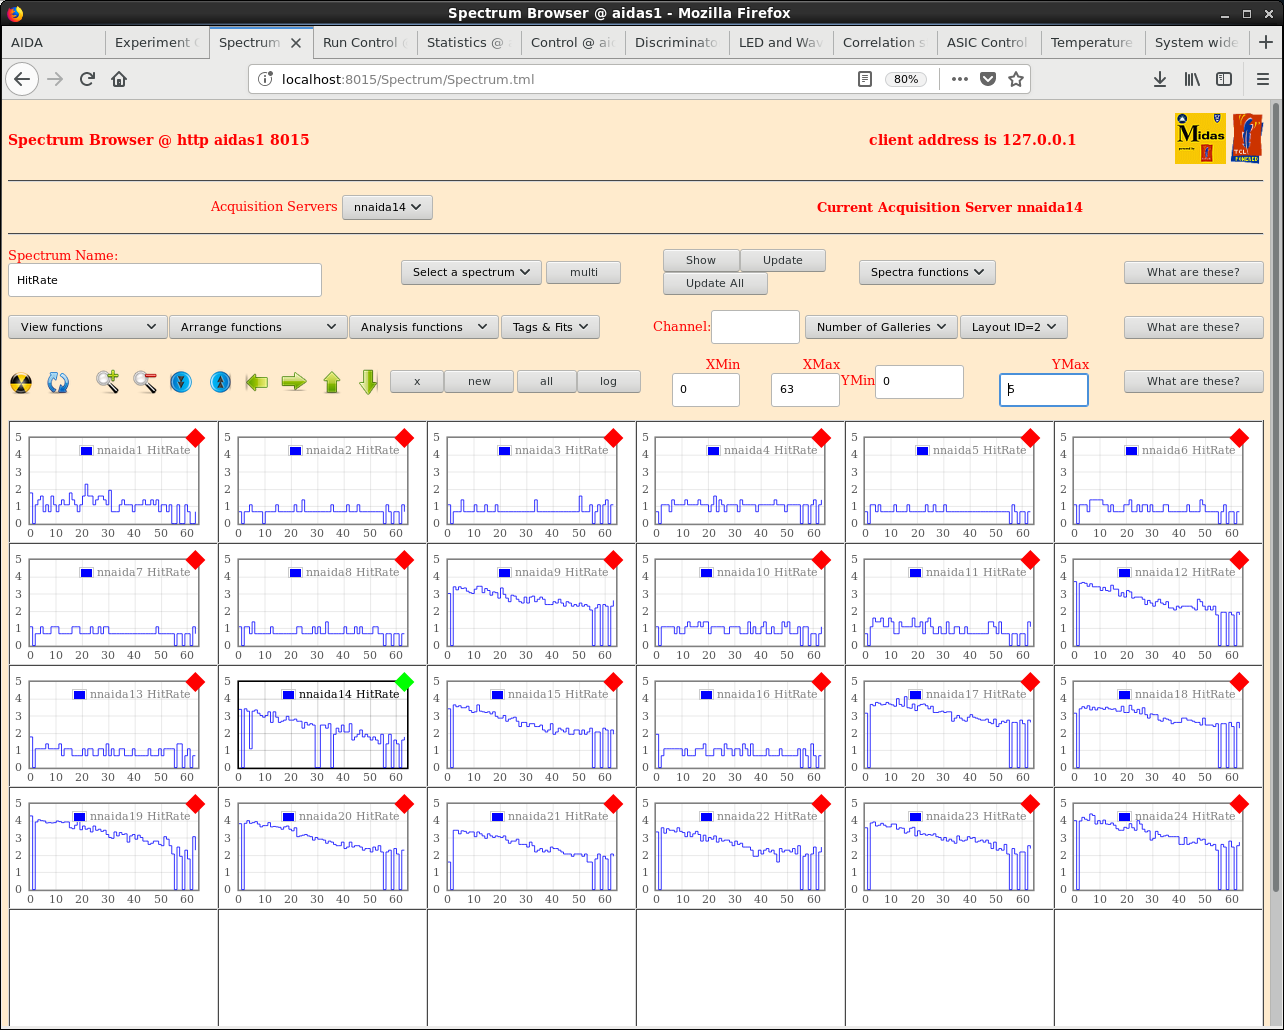Viewport: 1284px width, 1030px height.
Task: Switch to Run Control tab
Action: click(365, 42)
